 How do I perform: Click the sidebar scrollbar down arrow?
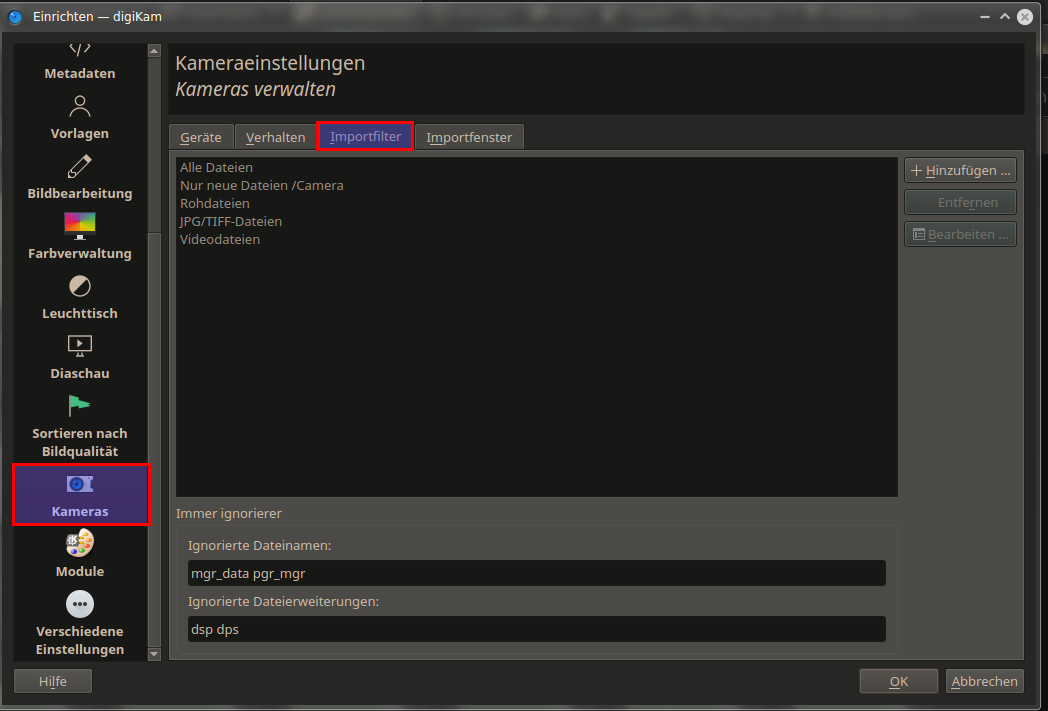[154, 654]
